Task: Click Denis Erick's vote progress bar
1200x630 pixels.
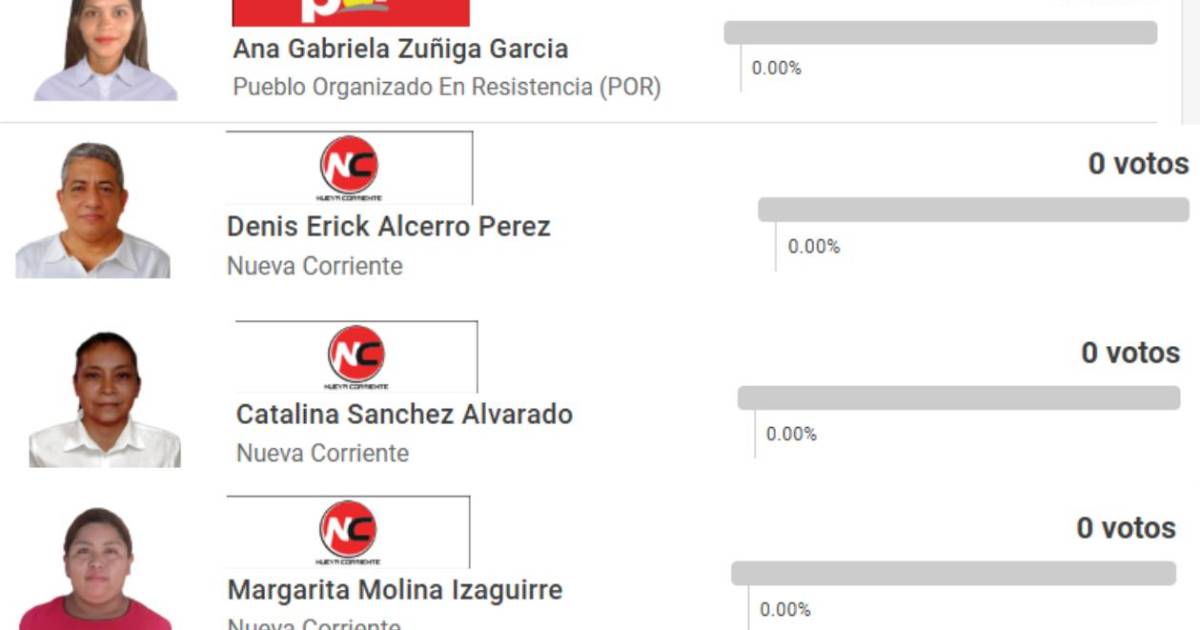Action: coord(973,210)
